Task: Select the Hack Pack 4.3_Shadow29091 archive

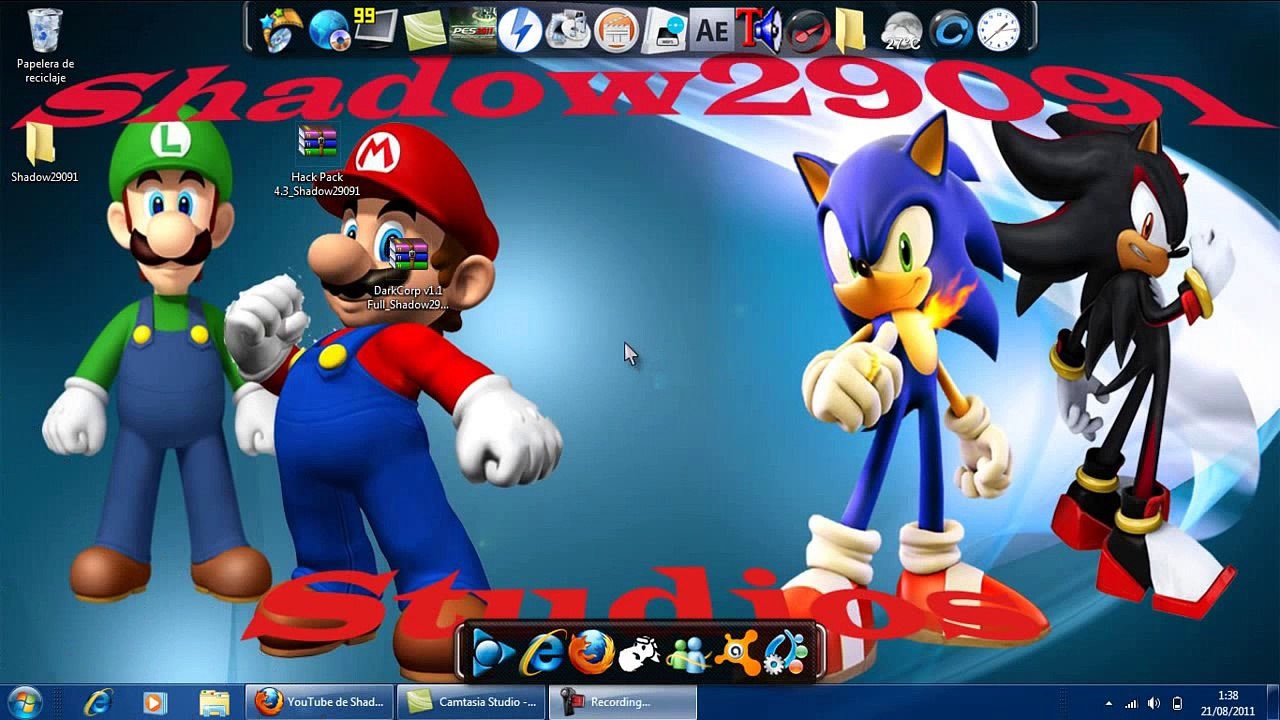Action: point(317,161)
